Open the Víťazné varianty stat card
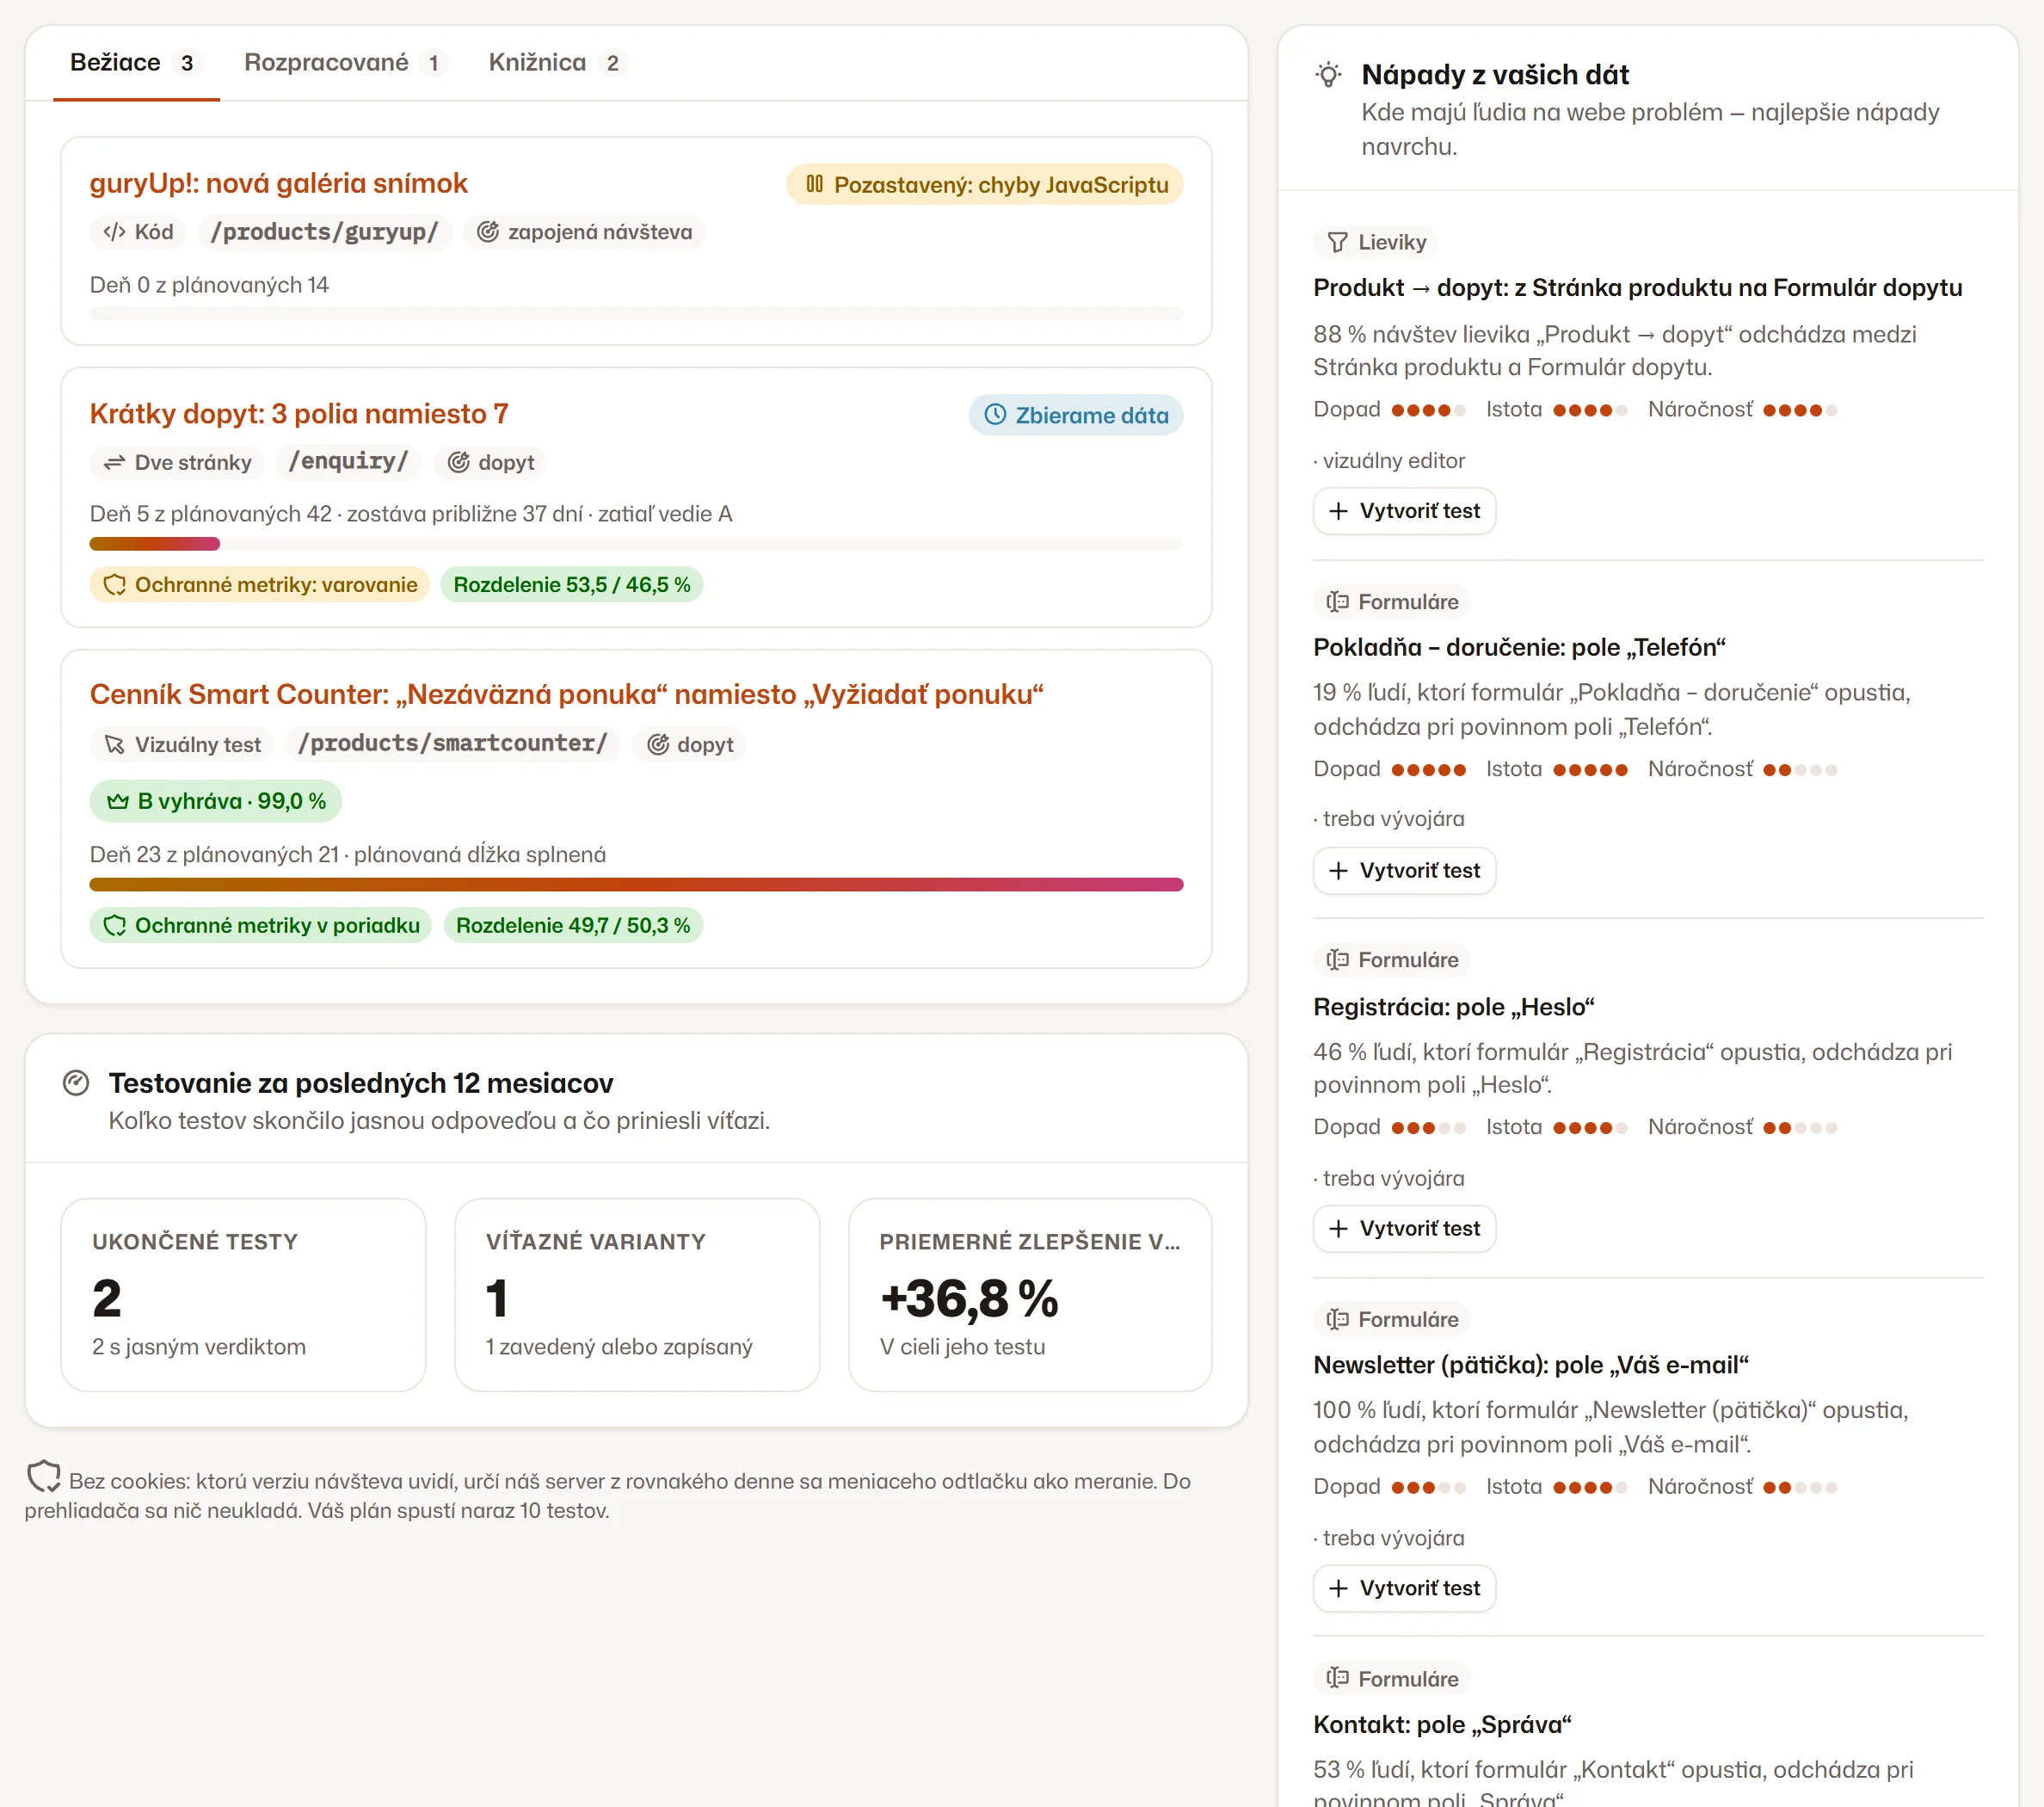This screenshot has height=1807, width=2044. coord(637,1295)
